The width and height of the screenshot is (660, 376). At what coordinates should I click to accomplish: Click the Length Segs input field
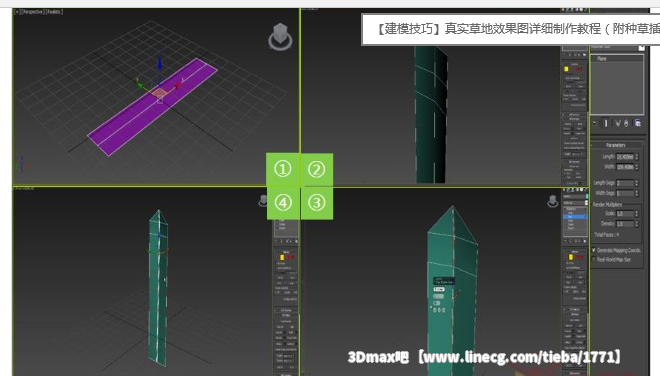(x=625, y=183)
